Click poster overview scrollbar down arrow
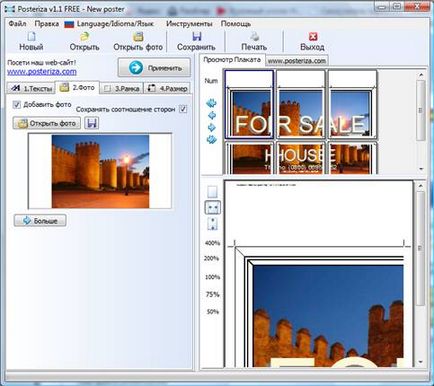 click(421, 169)
